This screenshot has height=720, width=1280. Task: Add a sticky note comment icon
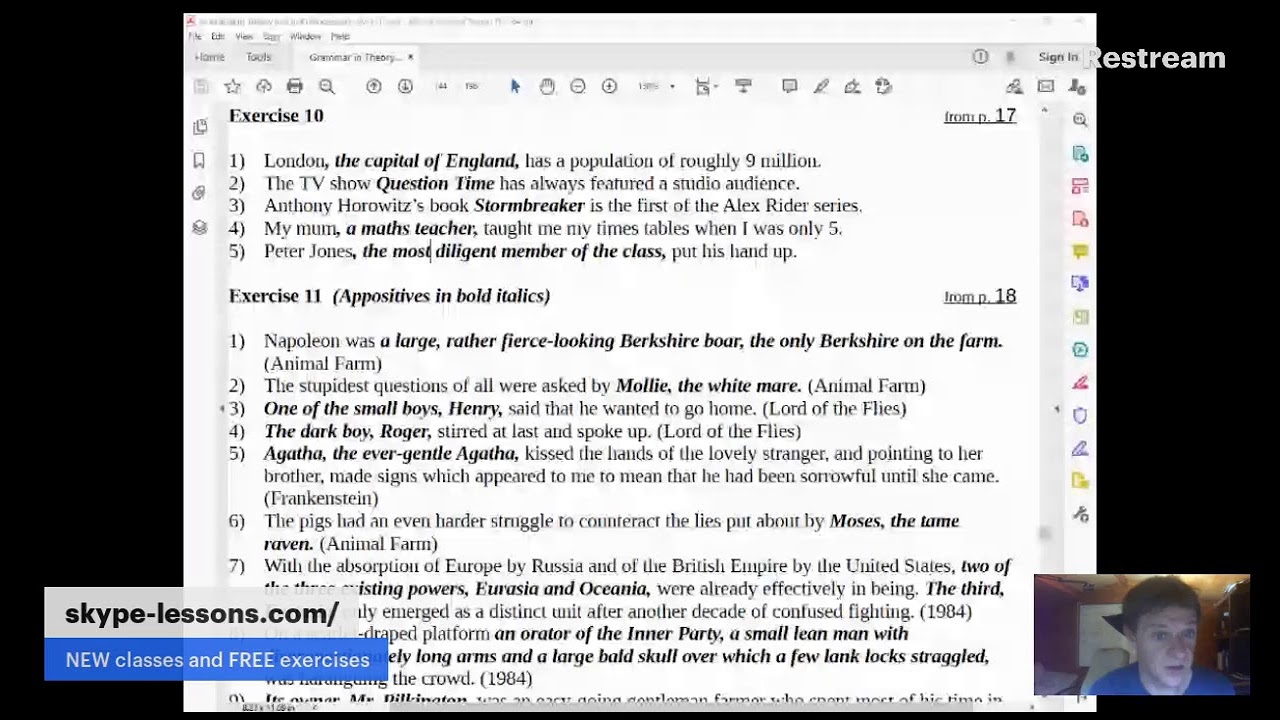pyautogui.click(x=790, y=87)
